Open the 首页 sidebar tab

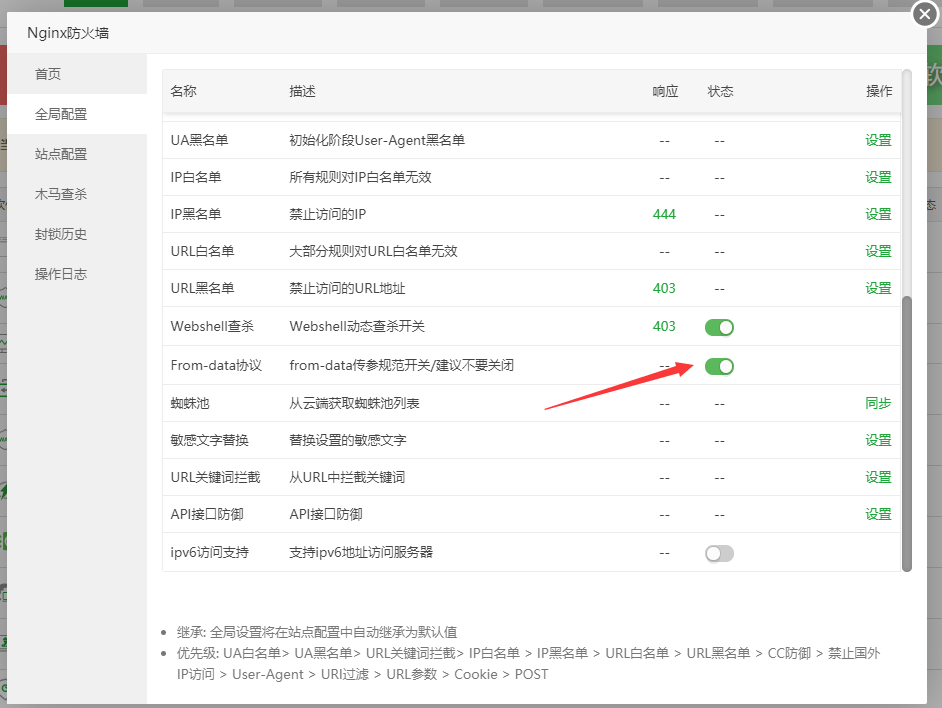pos(77,74)
